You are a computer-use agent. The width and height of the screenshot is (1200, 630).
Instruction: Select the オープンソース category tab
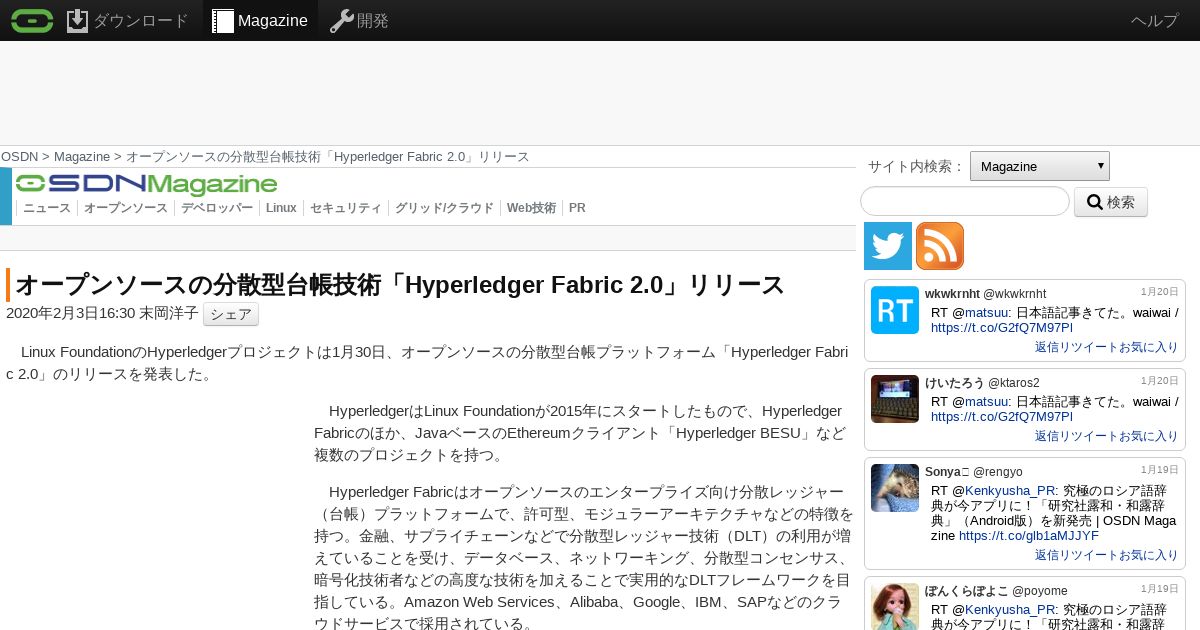point(126,208)
